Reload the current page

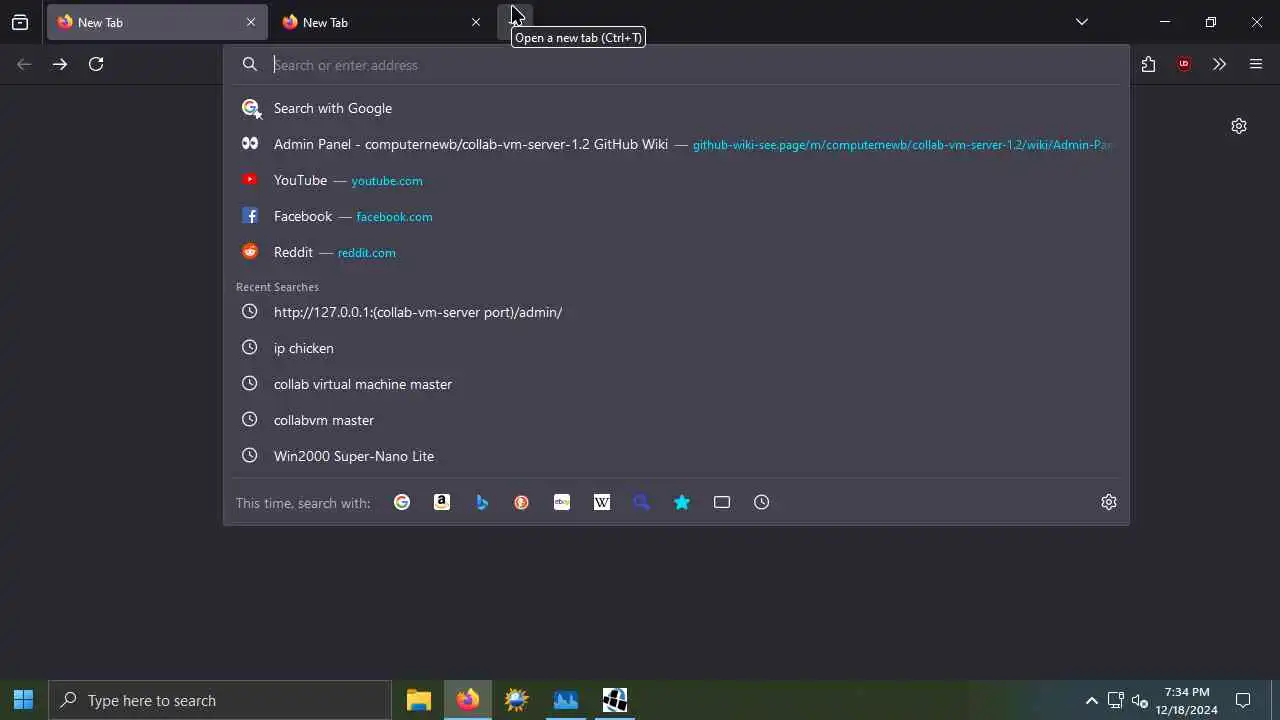[96, 64]
